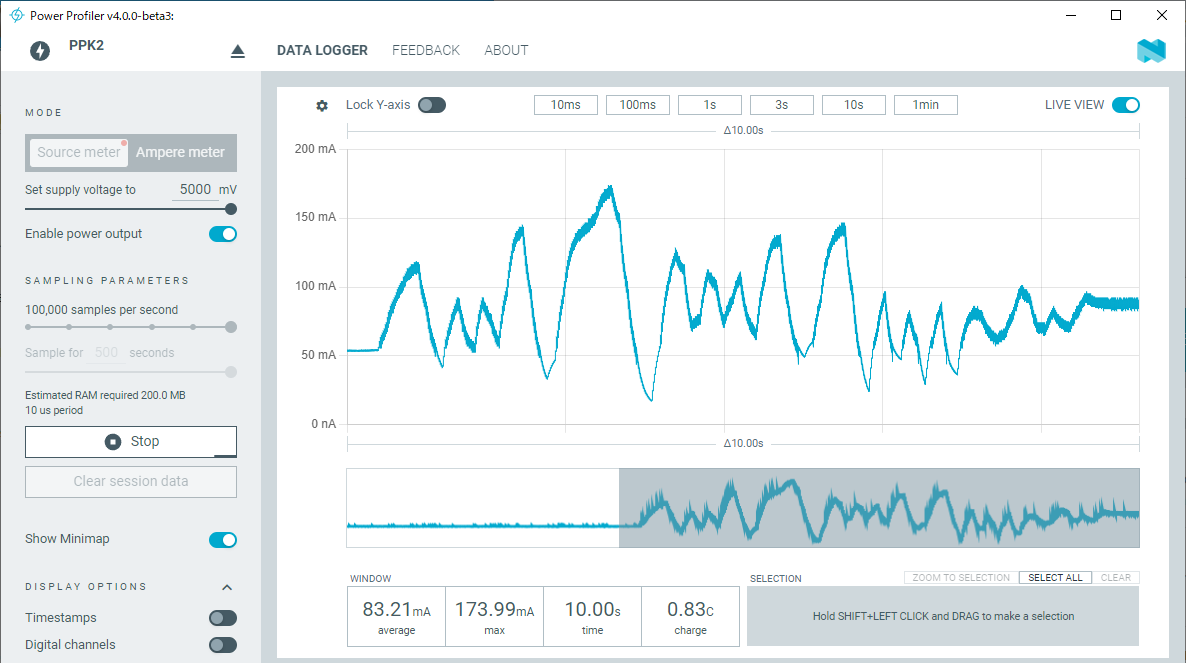
Task: Click the supply voltage slider handle
Action: pyautogui.click(x=231, y=209)
